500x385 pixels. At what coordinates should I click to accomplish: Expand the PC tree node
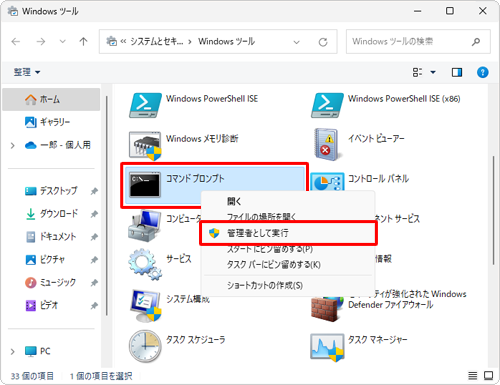pyautogui.click(x=12, y=351)
